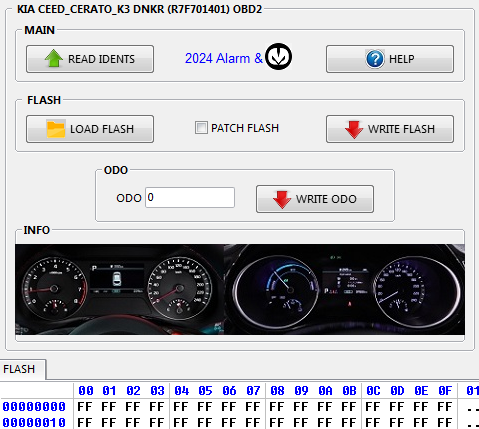The width and height of the screenshot is (479, 429).
Task: Select hex row address 00000010
Action: click(34, 422)
